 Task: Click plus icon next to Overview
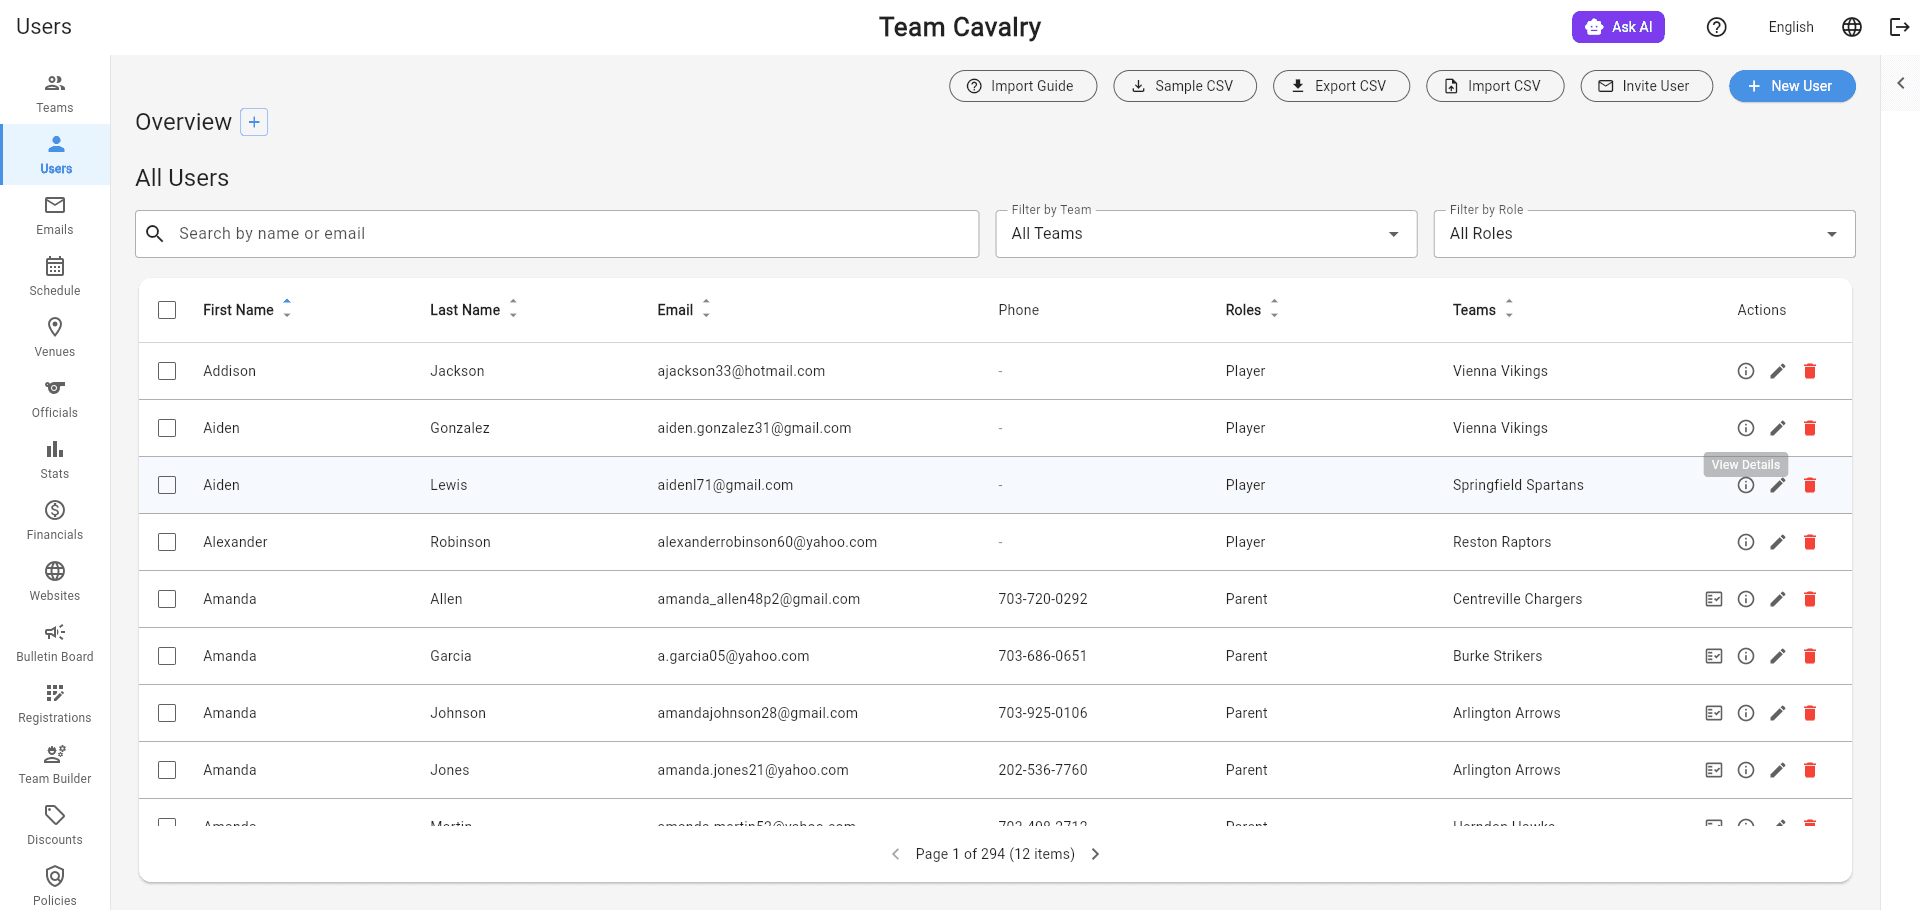click(254, 122)
